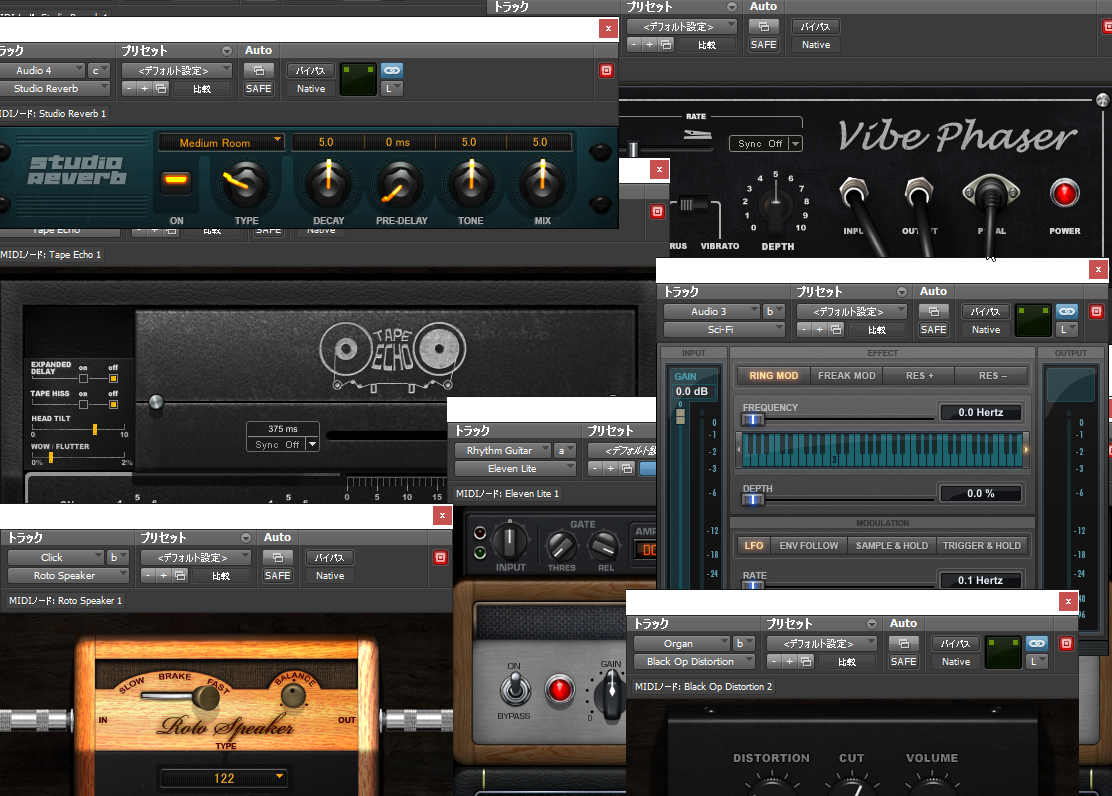
Task: Click 比較 compare button in Studio Reverb window
Action: pyautogui.click(x=202, y=89)
